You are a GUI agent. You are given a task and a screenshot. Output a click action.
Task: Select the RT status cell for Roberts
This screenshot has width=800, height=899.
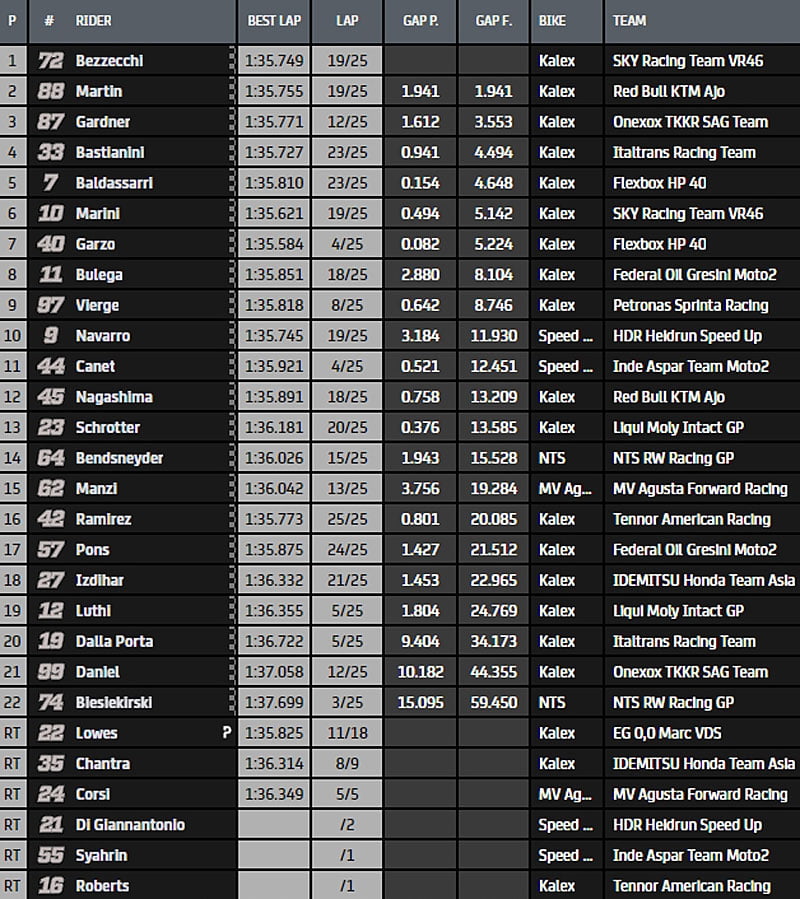tap(13, 886)
